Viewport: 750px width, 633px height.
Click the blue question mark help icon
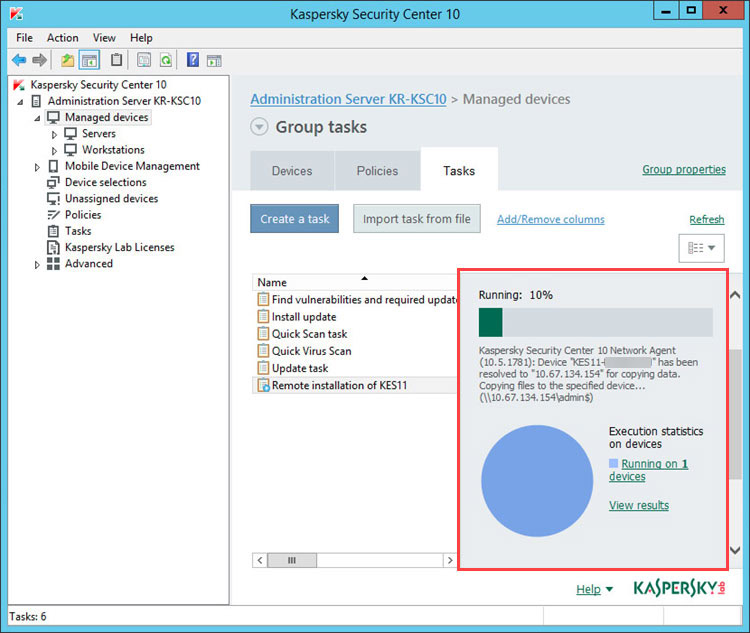coord(193,60)
